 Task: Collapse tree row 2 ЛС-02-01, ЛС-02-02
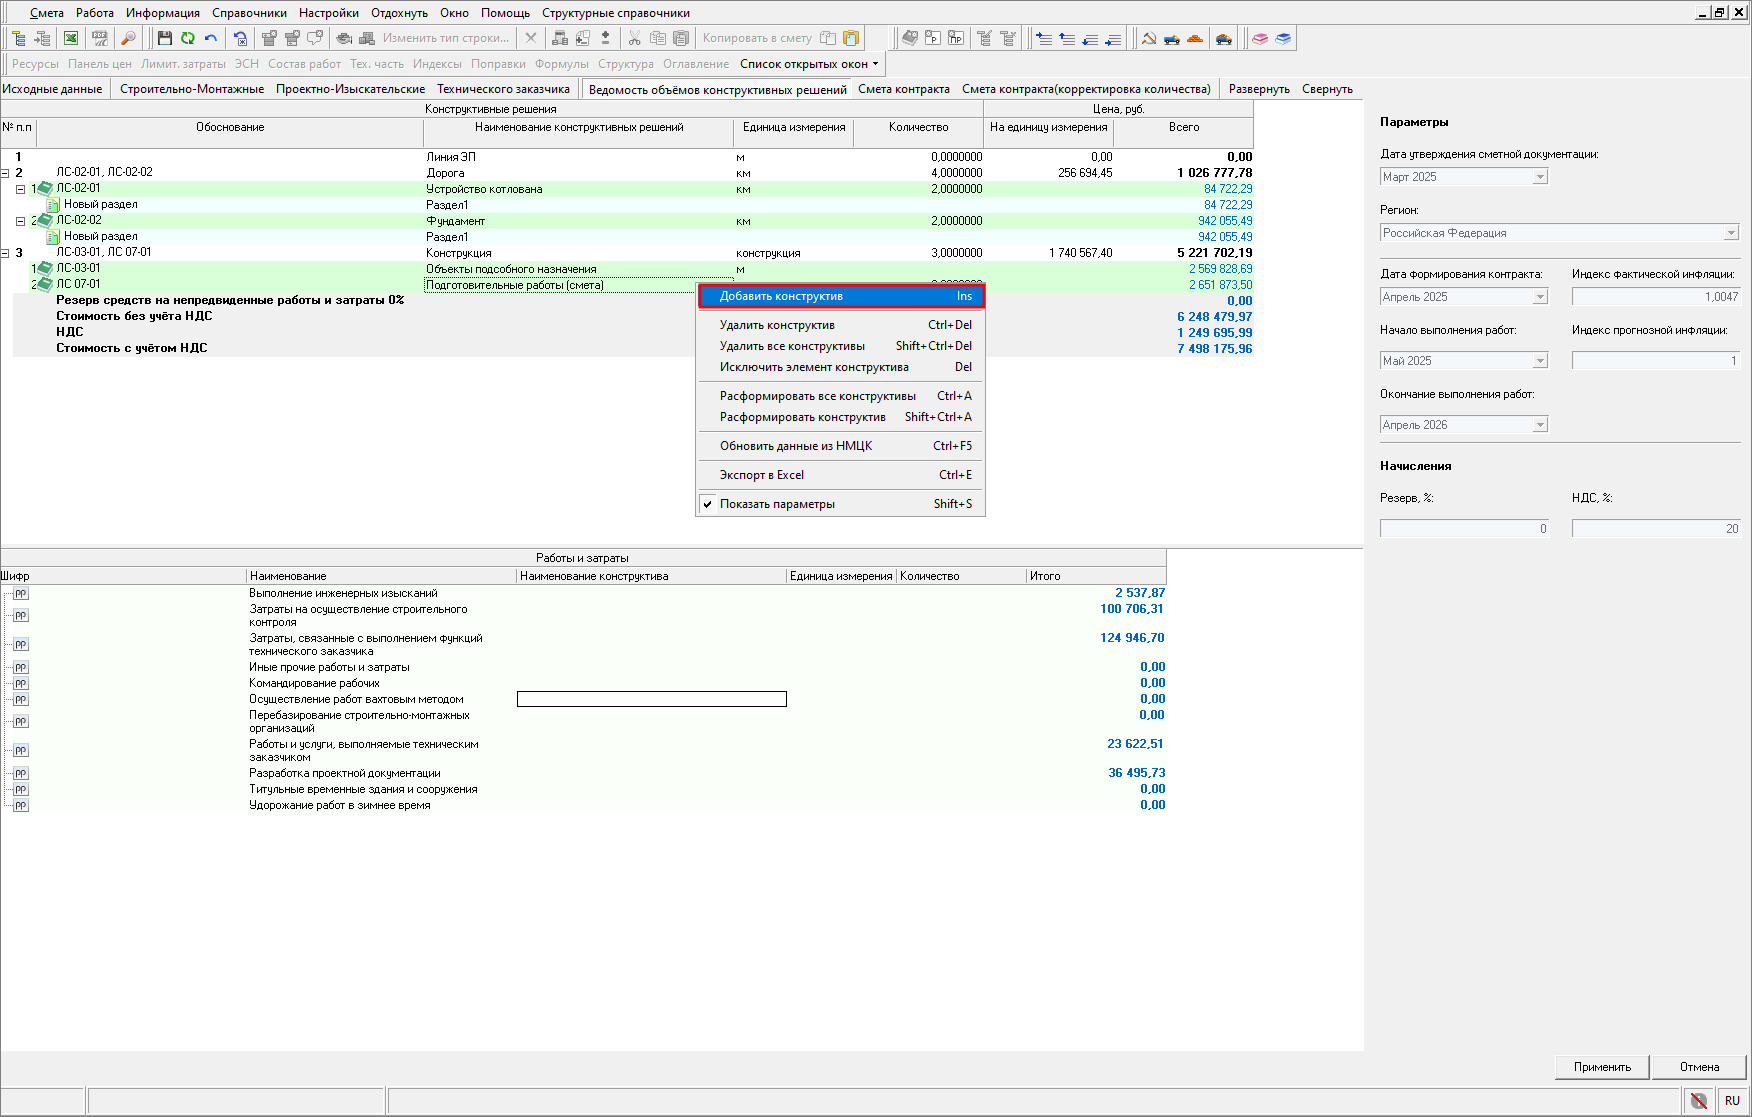pyautogui.click(x=5, y=173)
